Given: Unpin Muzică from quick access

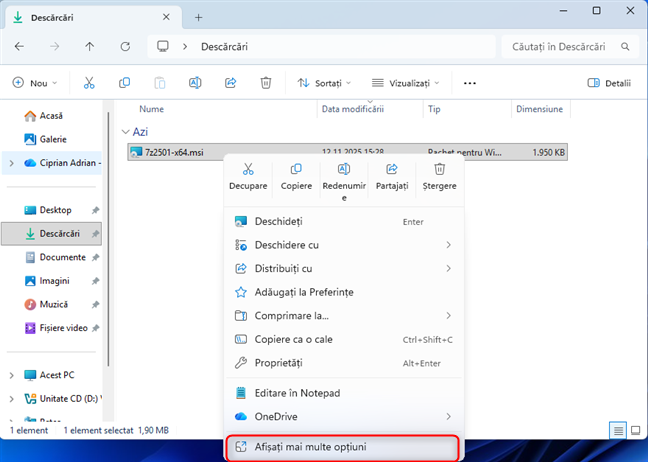Looking at the screenshot, I should pos(95,304).
